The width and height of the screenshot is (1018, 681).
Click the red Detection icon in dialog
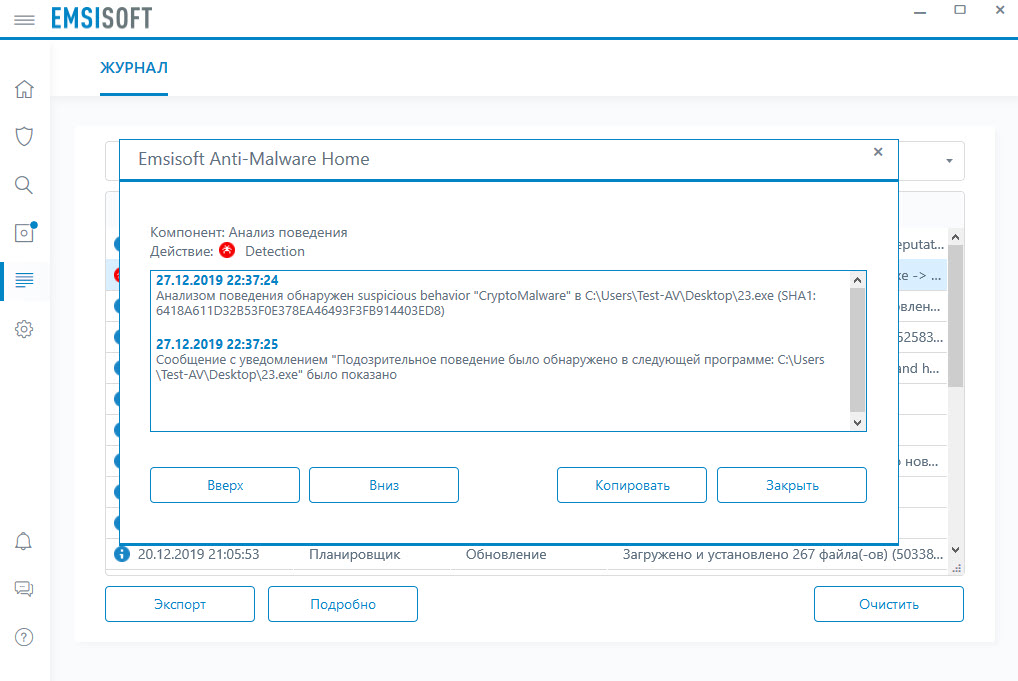[227, 250]
